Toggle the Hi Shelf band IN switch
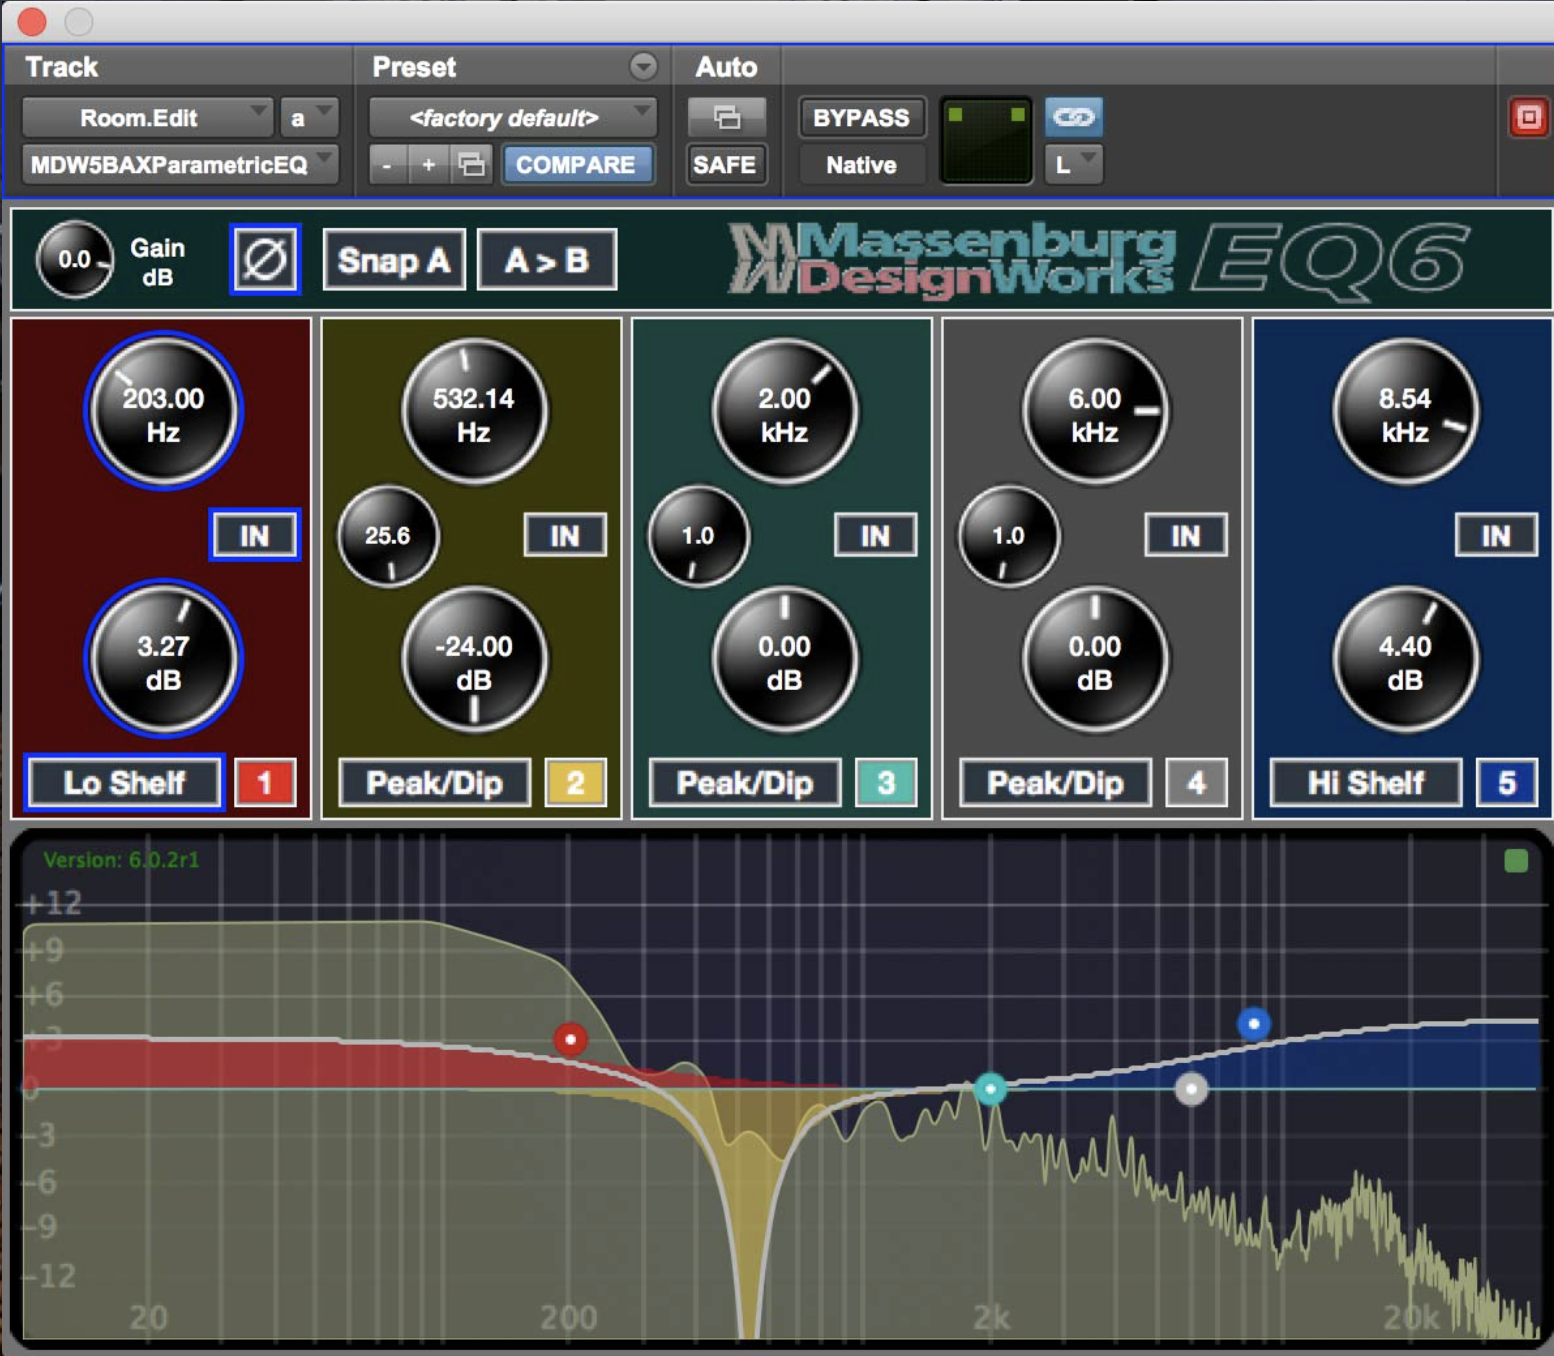Screen dimensions: 1554x1356 (1495, 535)
